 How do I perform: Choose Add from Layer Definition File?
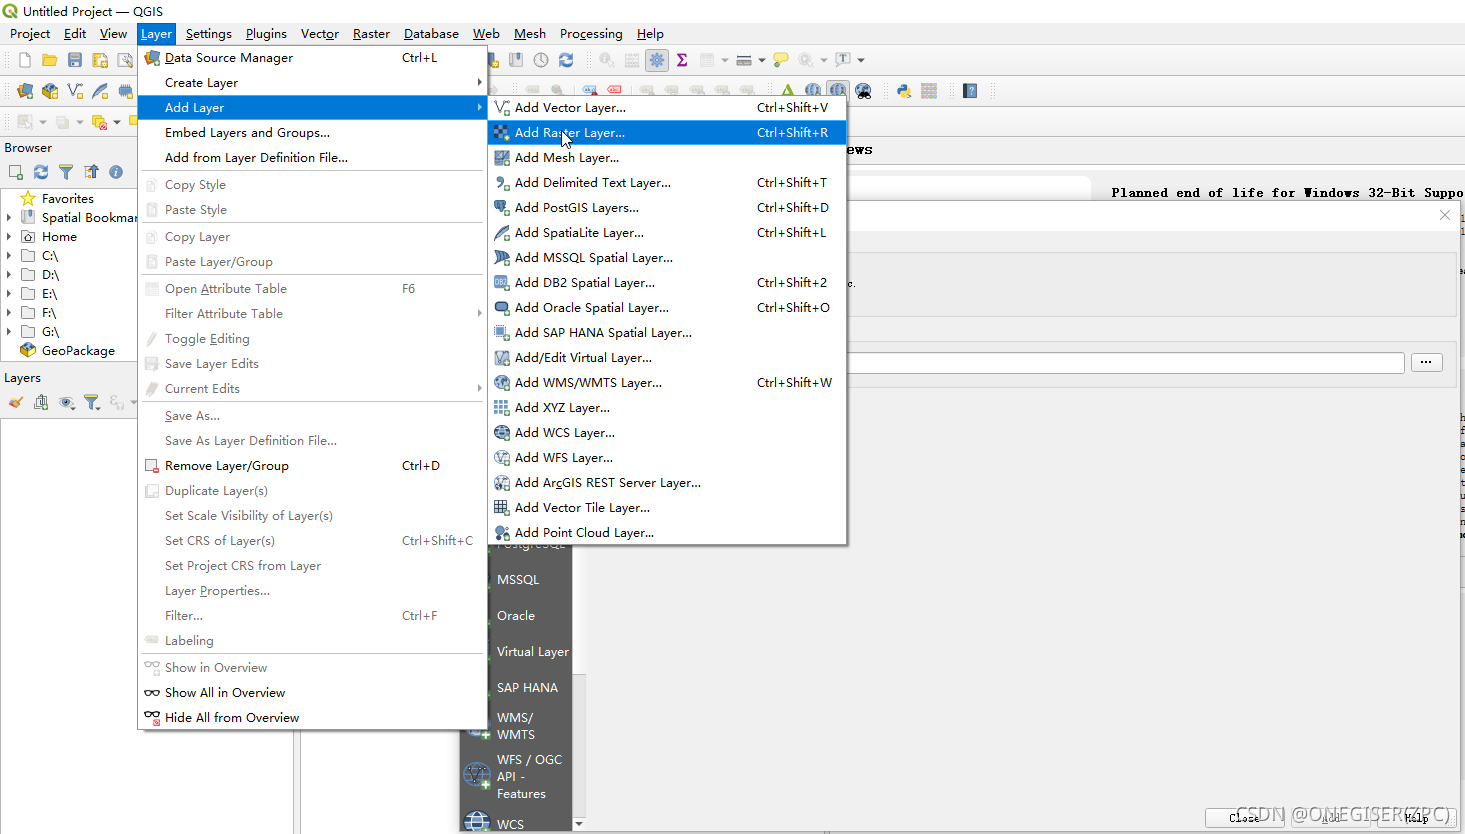coord(312,157)
